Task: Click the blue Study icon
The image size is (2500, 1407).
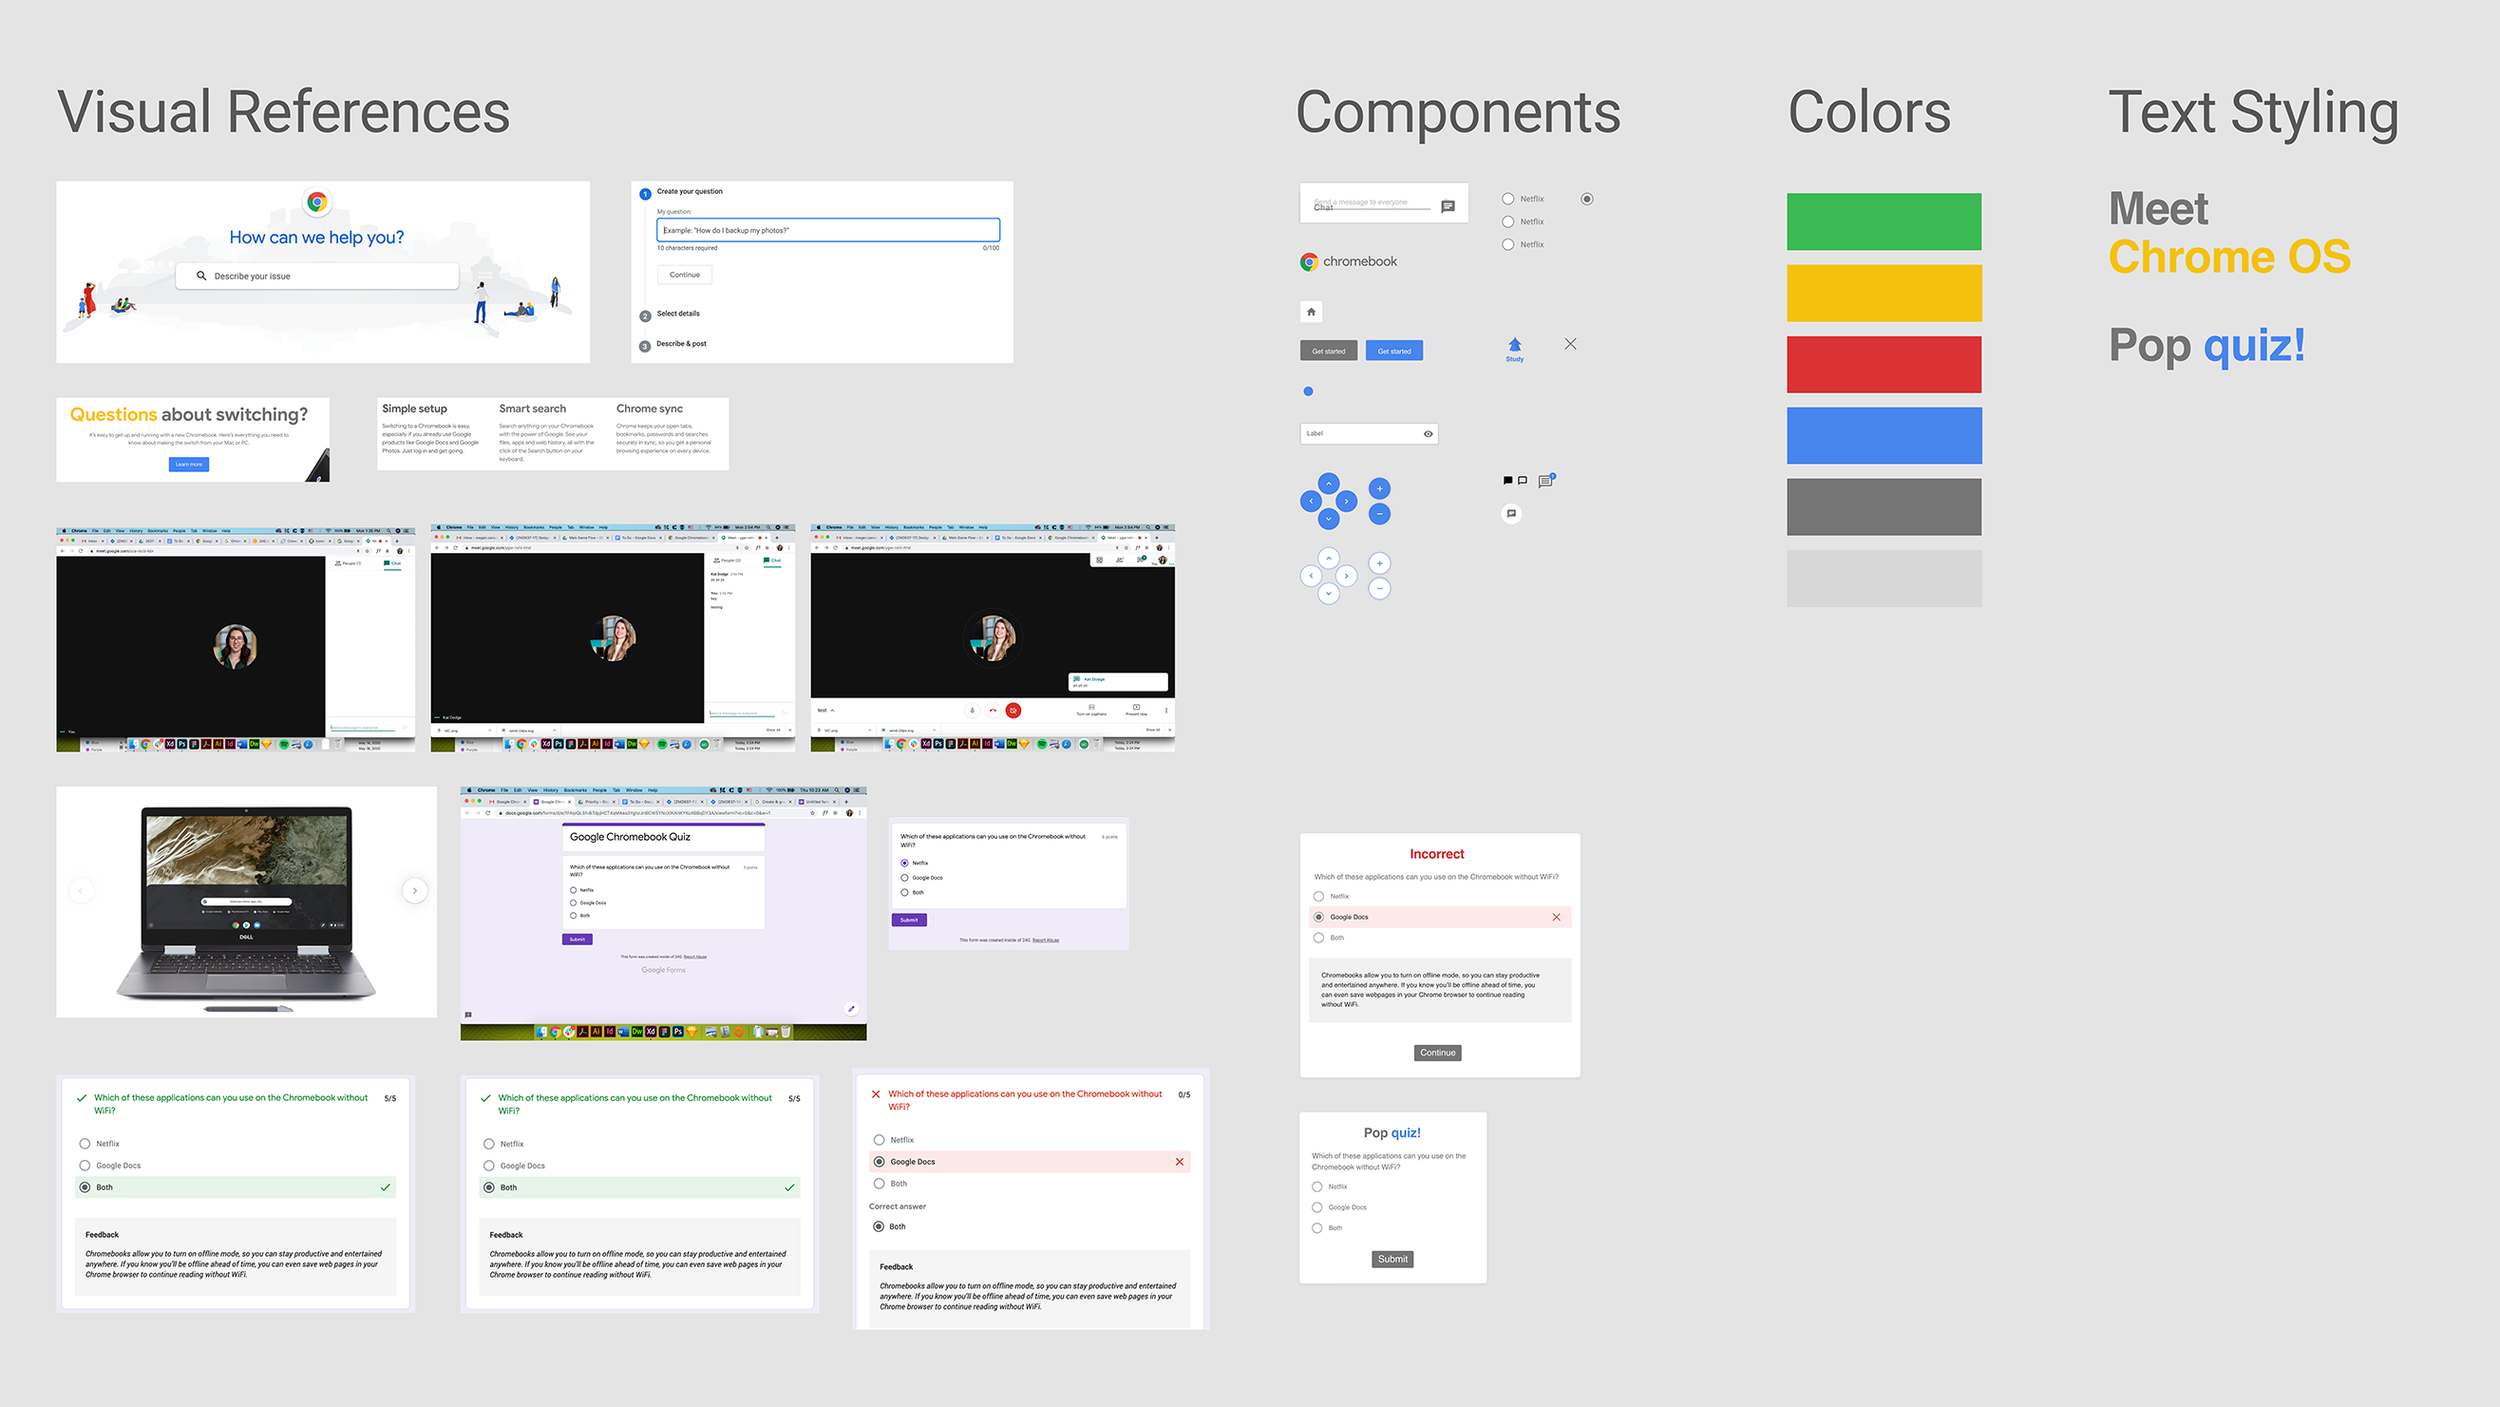Action: pyautogui.click(x=1514, y=347)
